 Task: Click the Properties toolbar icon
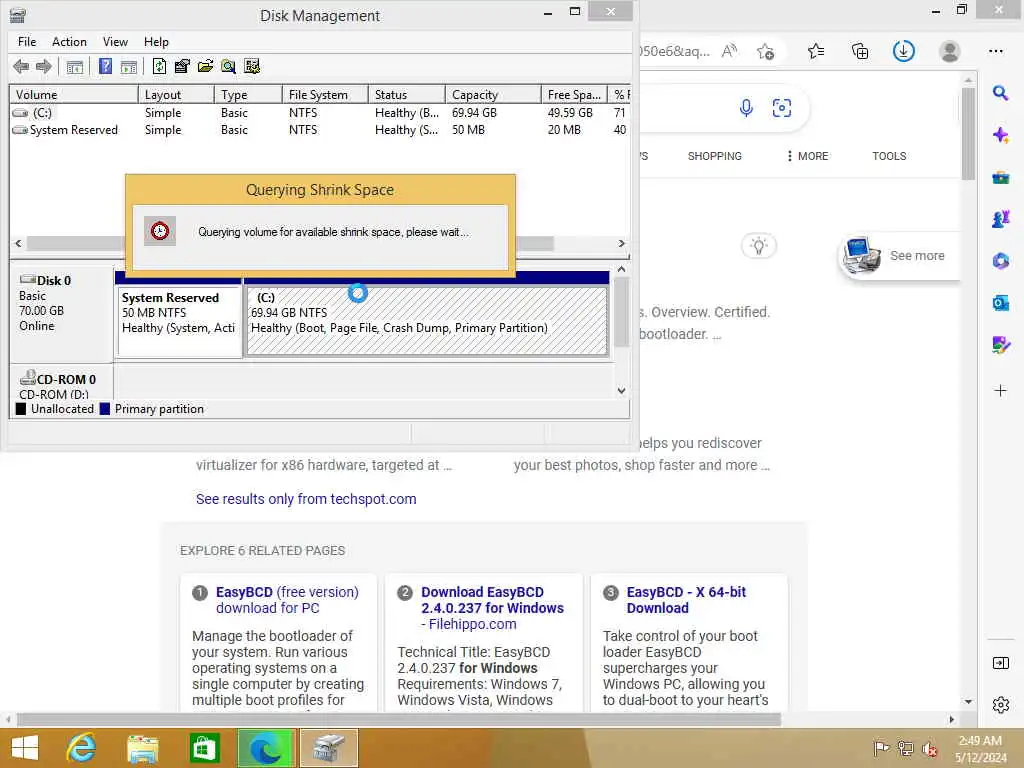coord(182,66)
